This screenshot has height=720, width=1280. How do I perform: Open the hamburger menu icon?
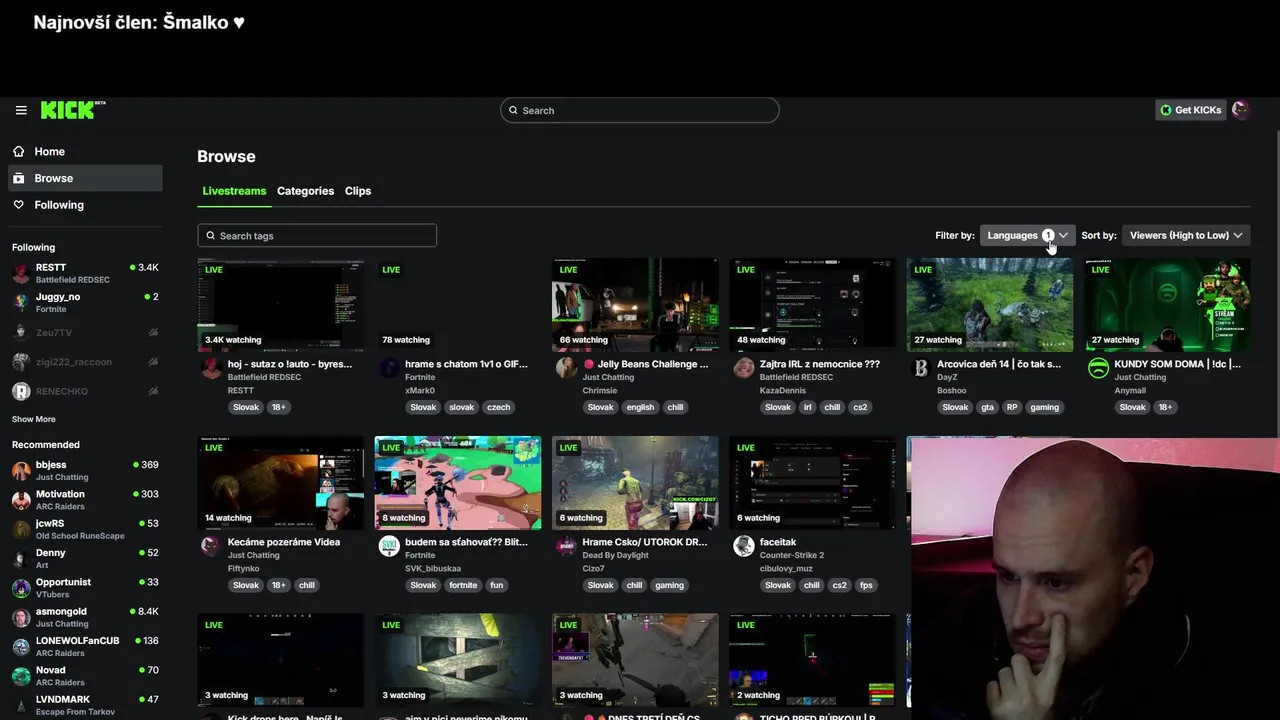point(21,110)
